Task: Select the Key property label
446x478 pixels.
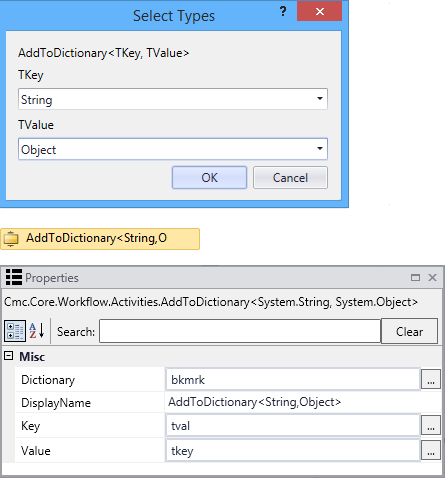Action: [30, 426]
